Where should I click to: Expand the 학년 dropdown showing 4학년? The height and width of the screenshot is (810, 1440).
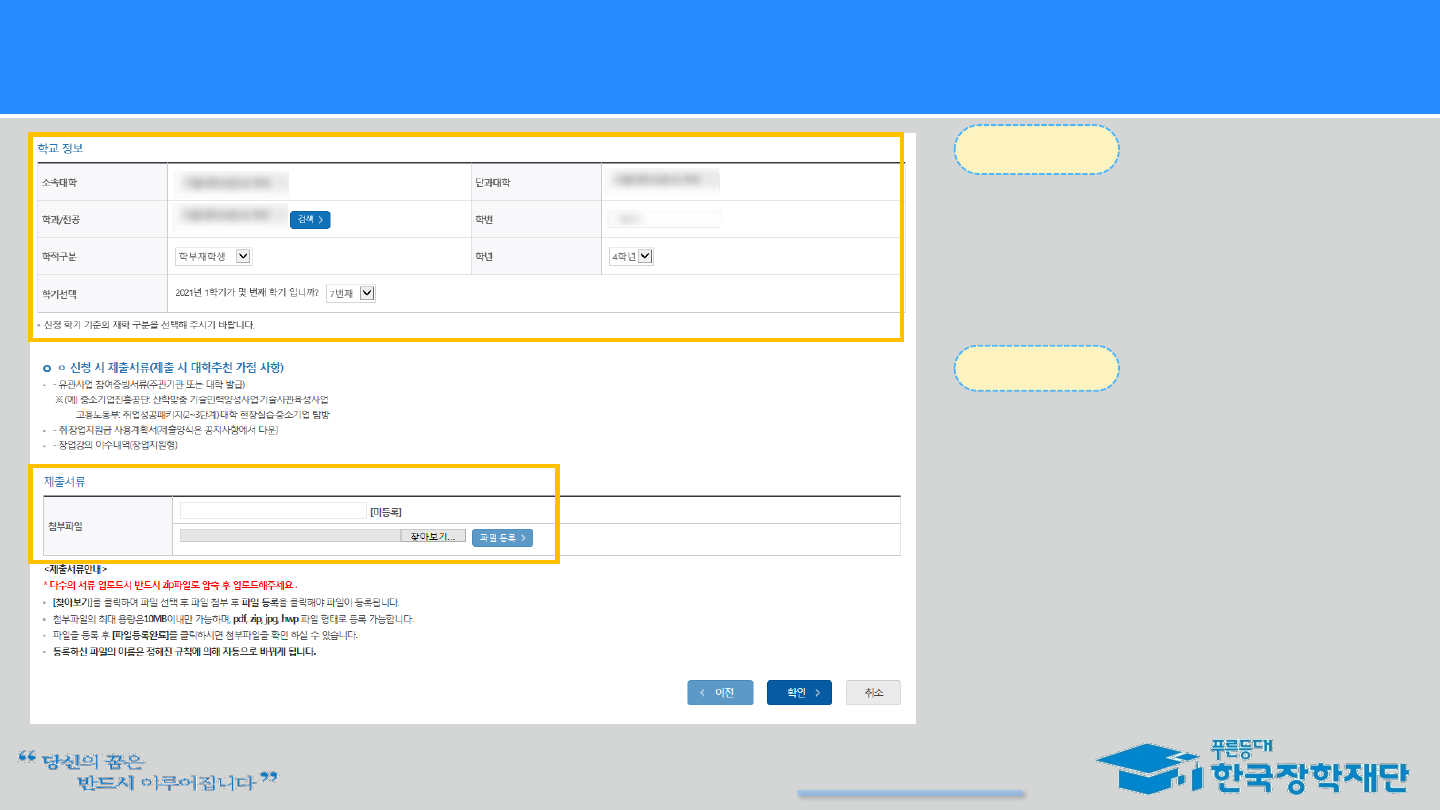point(631,257)
